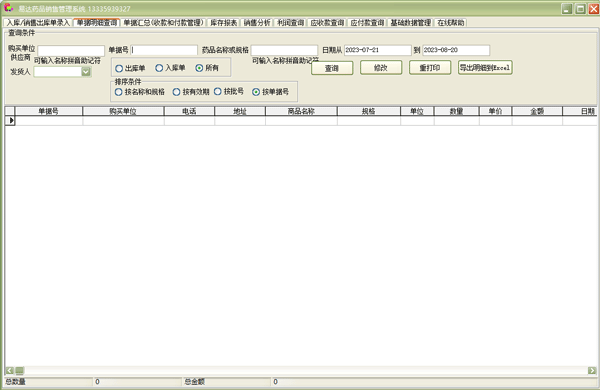Click the 总金额 status bar label

pyautogui.click(x=194, y=382)
